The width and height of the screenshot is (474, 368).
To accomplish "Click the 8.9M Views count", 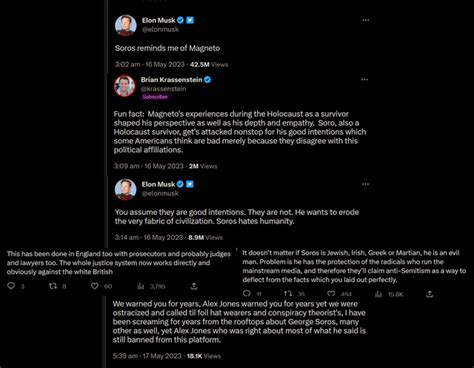I will click(x=205, y=237).
